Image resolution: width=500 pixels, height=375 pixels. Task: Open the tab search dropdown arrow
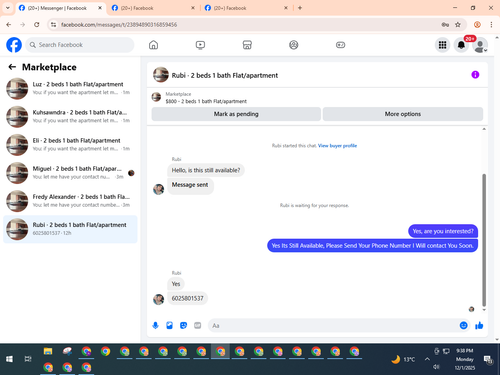pyautogui.click(x=8, y=8)
